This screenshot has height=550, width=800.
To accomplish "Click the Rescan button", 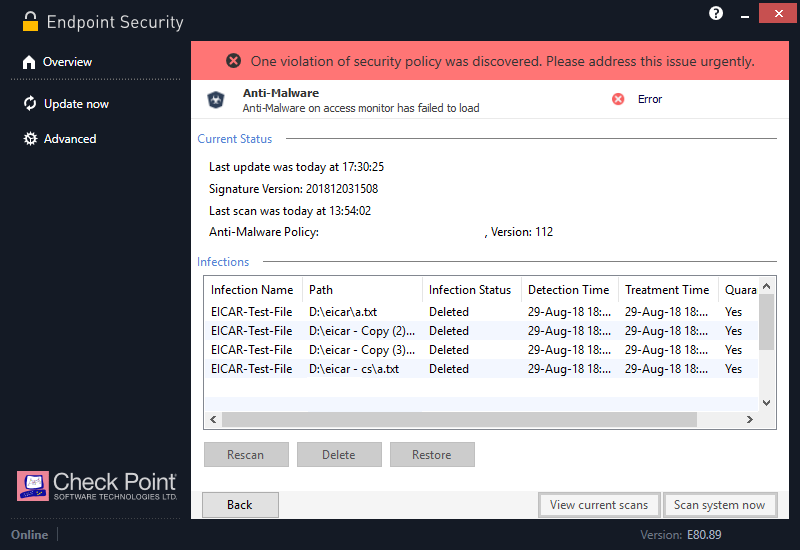I will [x=246, y=455].
